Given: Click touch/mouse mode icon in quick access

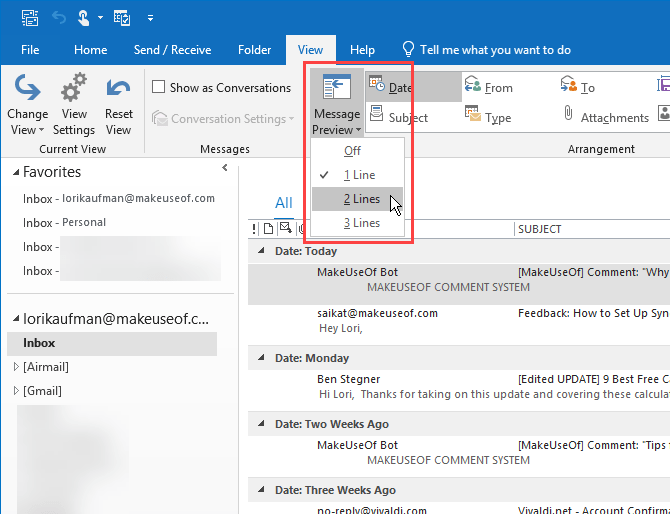Looking at the screenshot, I should [83, 18].
